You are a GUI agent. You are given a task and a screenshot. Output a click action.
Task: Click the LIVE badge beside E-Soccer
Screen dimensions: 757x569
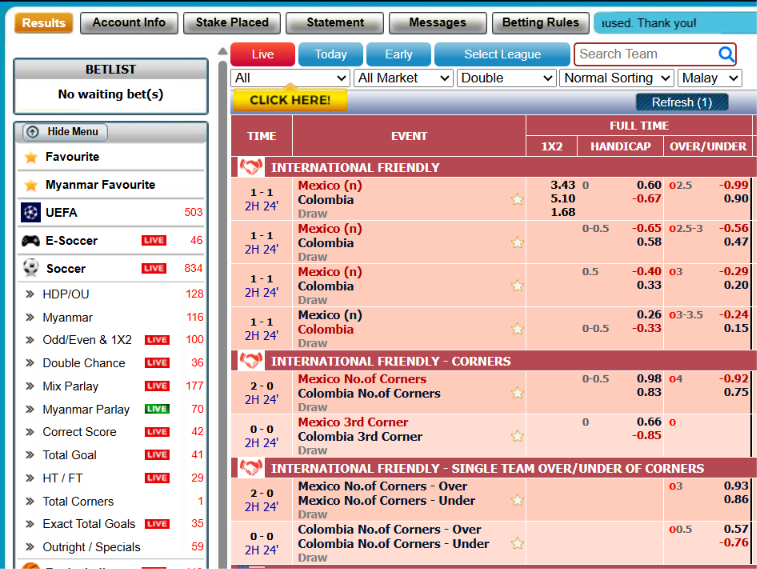[x=154, y=240]
